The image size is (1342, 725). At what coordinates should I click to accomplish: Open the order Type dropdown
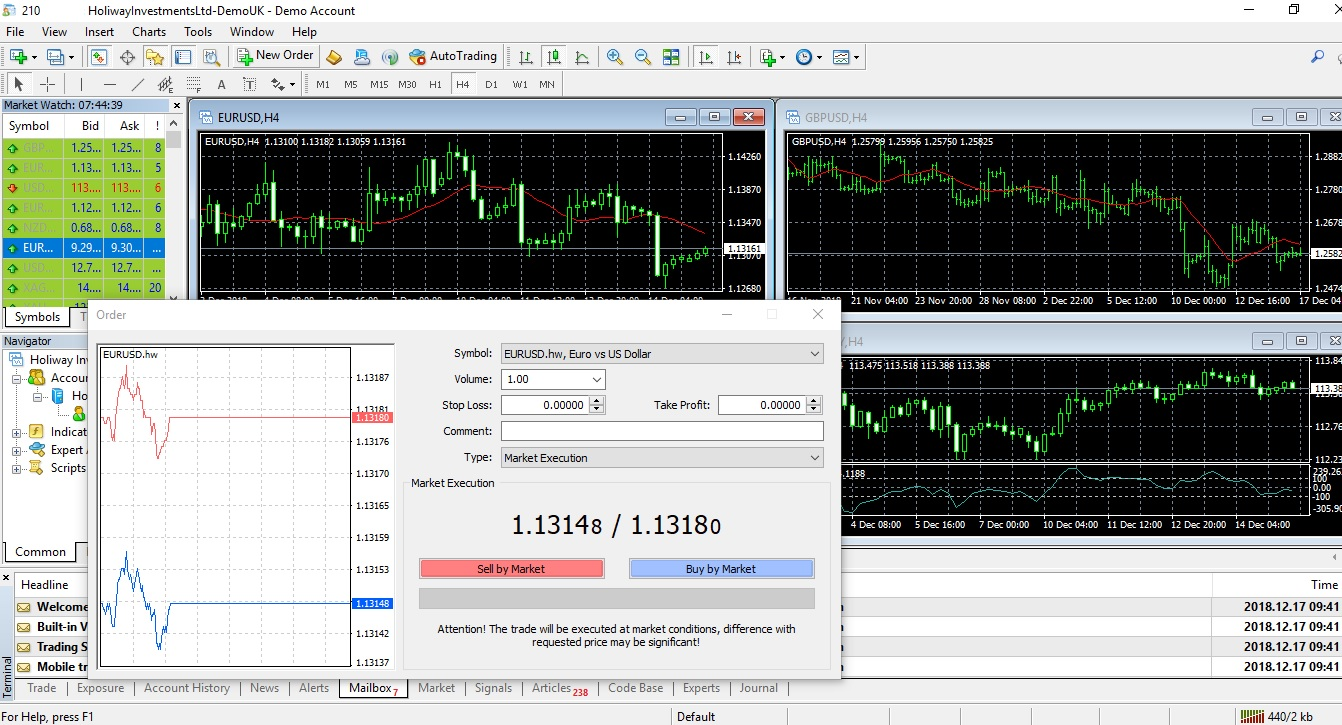662,458
